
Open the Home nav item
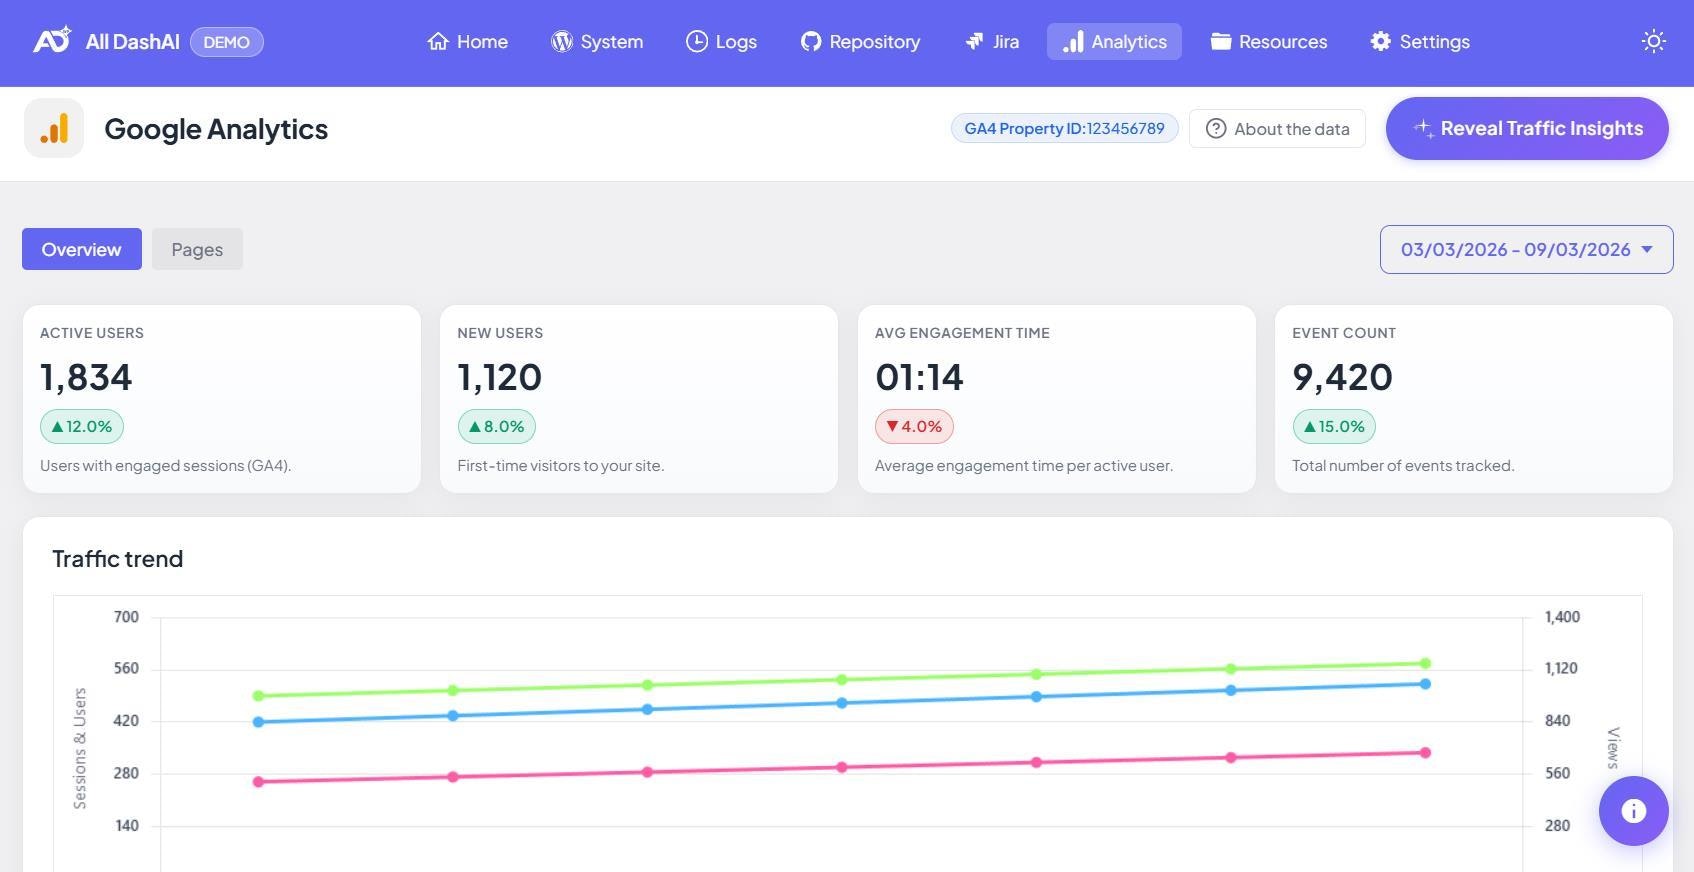[x=467, y=42]
